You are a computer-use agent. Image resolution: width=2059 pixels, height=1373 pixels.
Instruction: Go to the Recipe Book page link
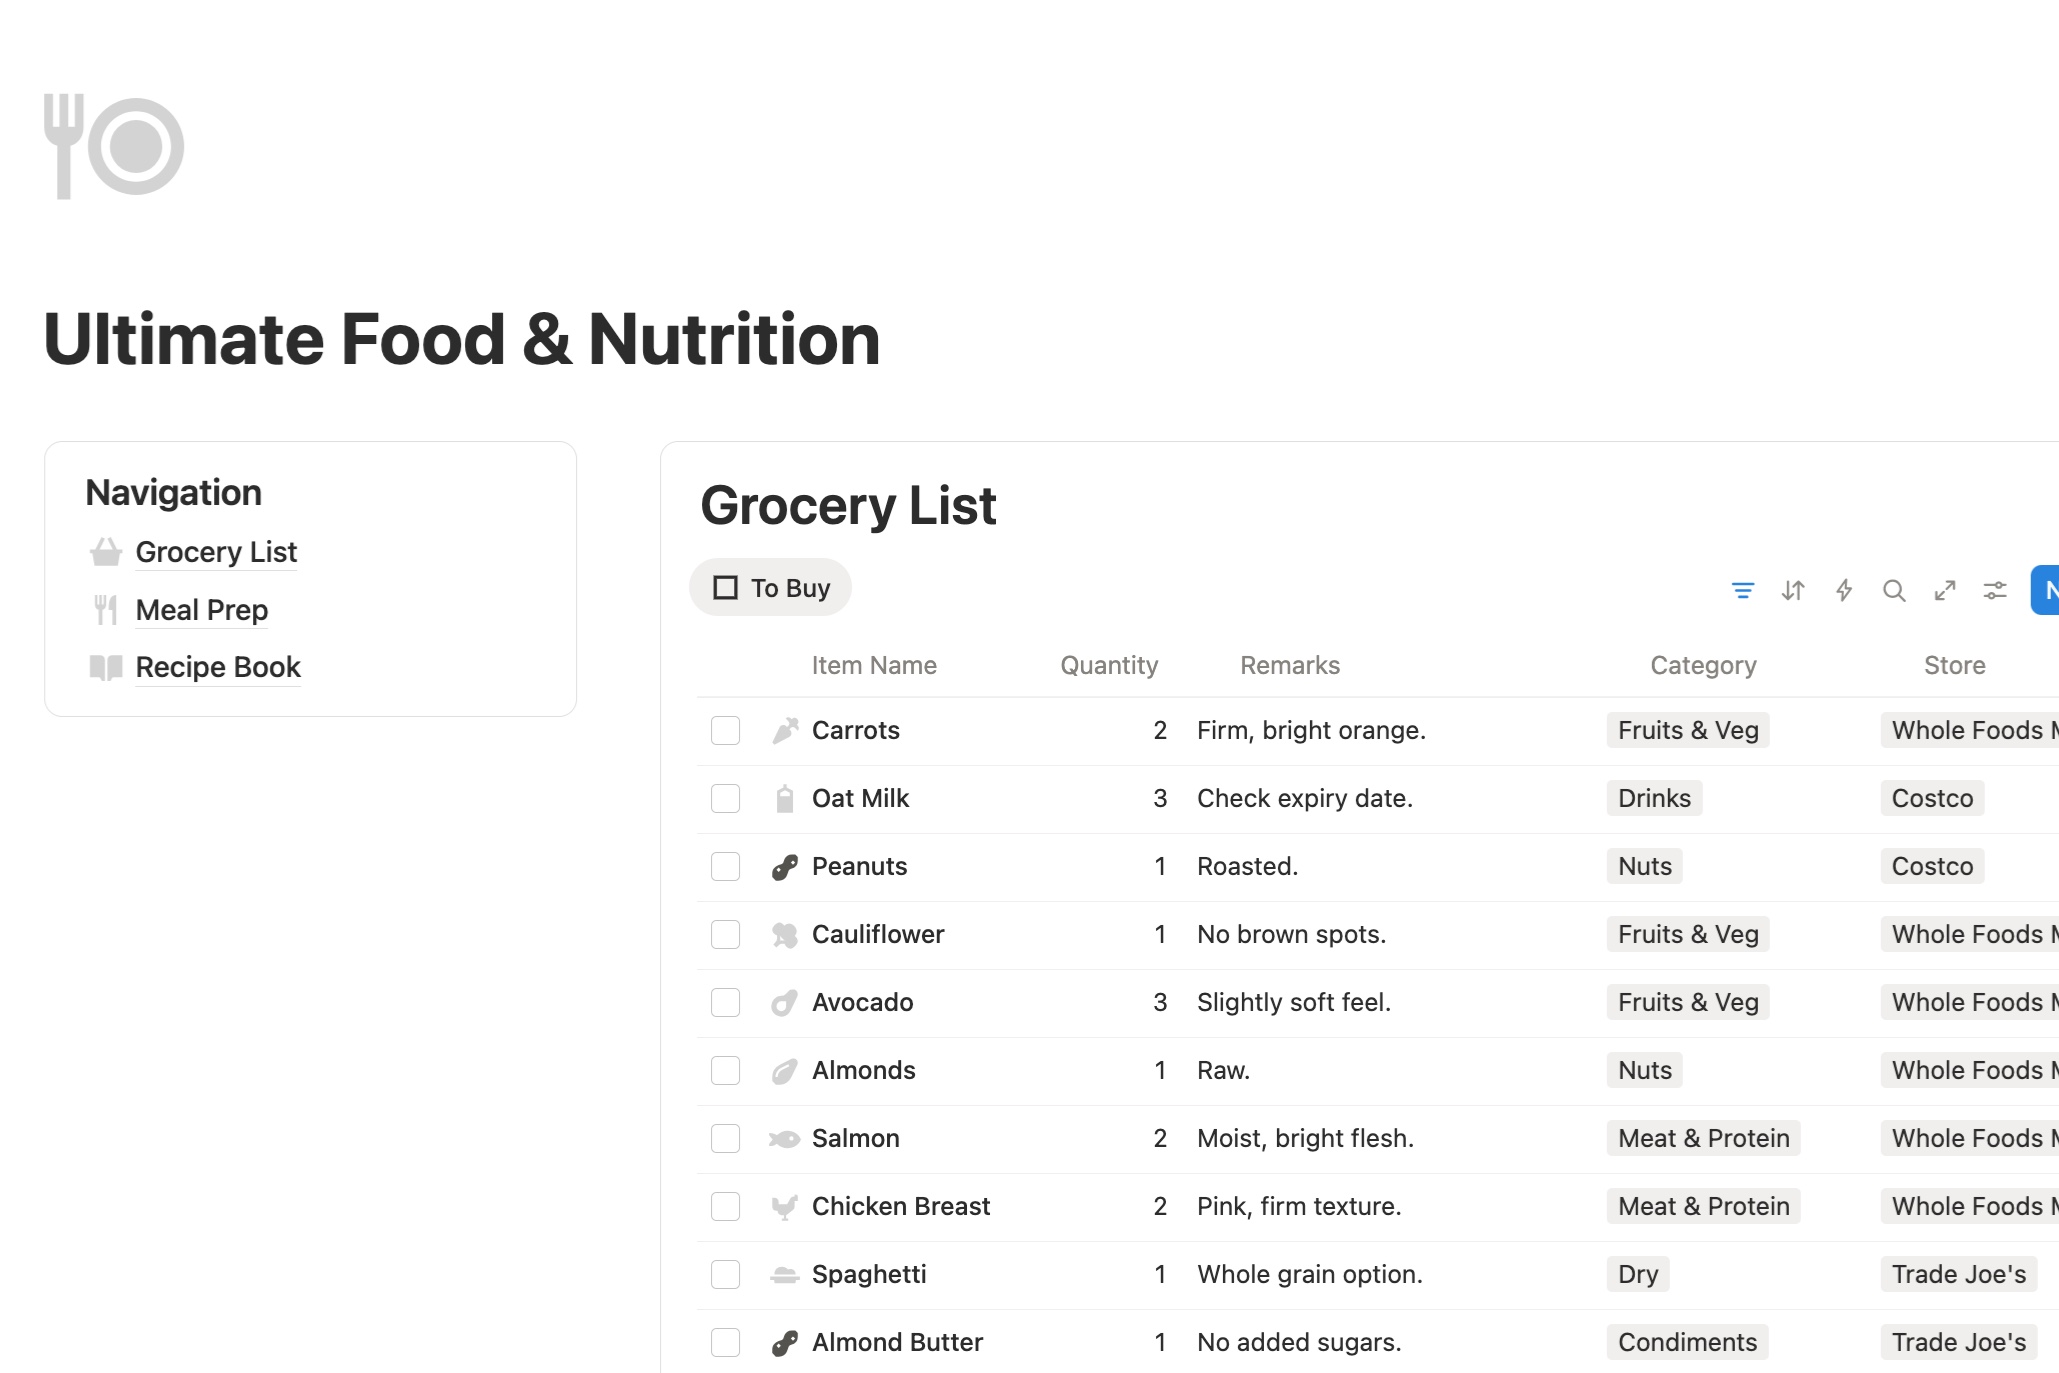coord(217,667)
